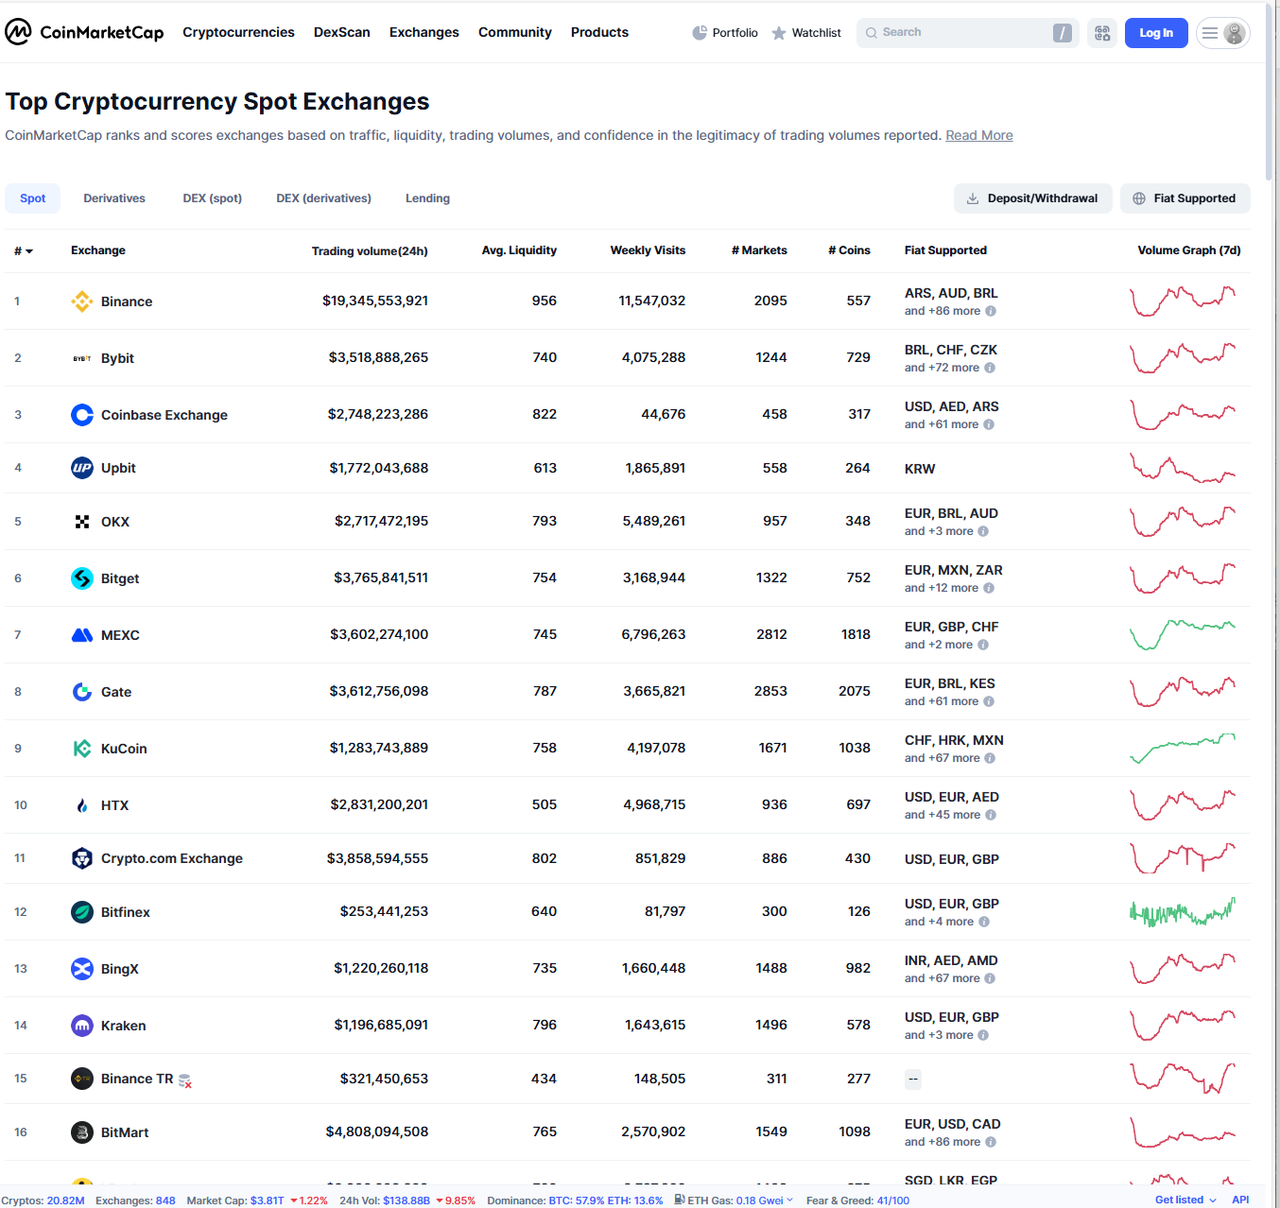Open the Cryptocurrencies menu
This screenshot has height=1208, width=1280.
[238, 32]
